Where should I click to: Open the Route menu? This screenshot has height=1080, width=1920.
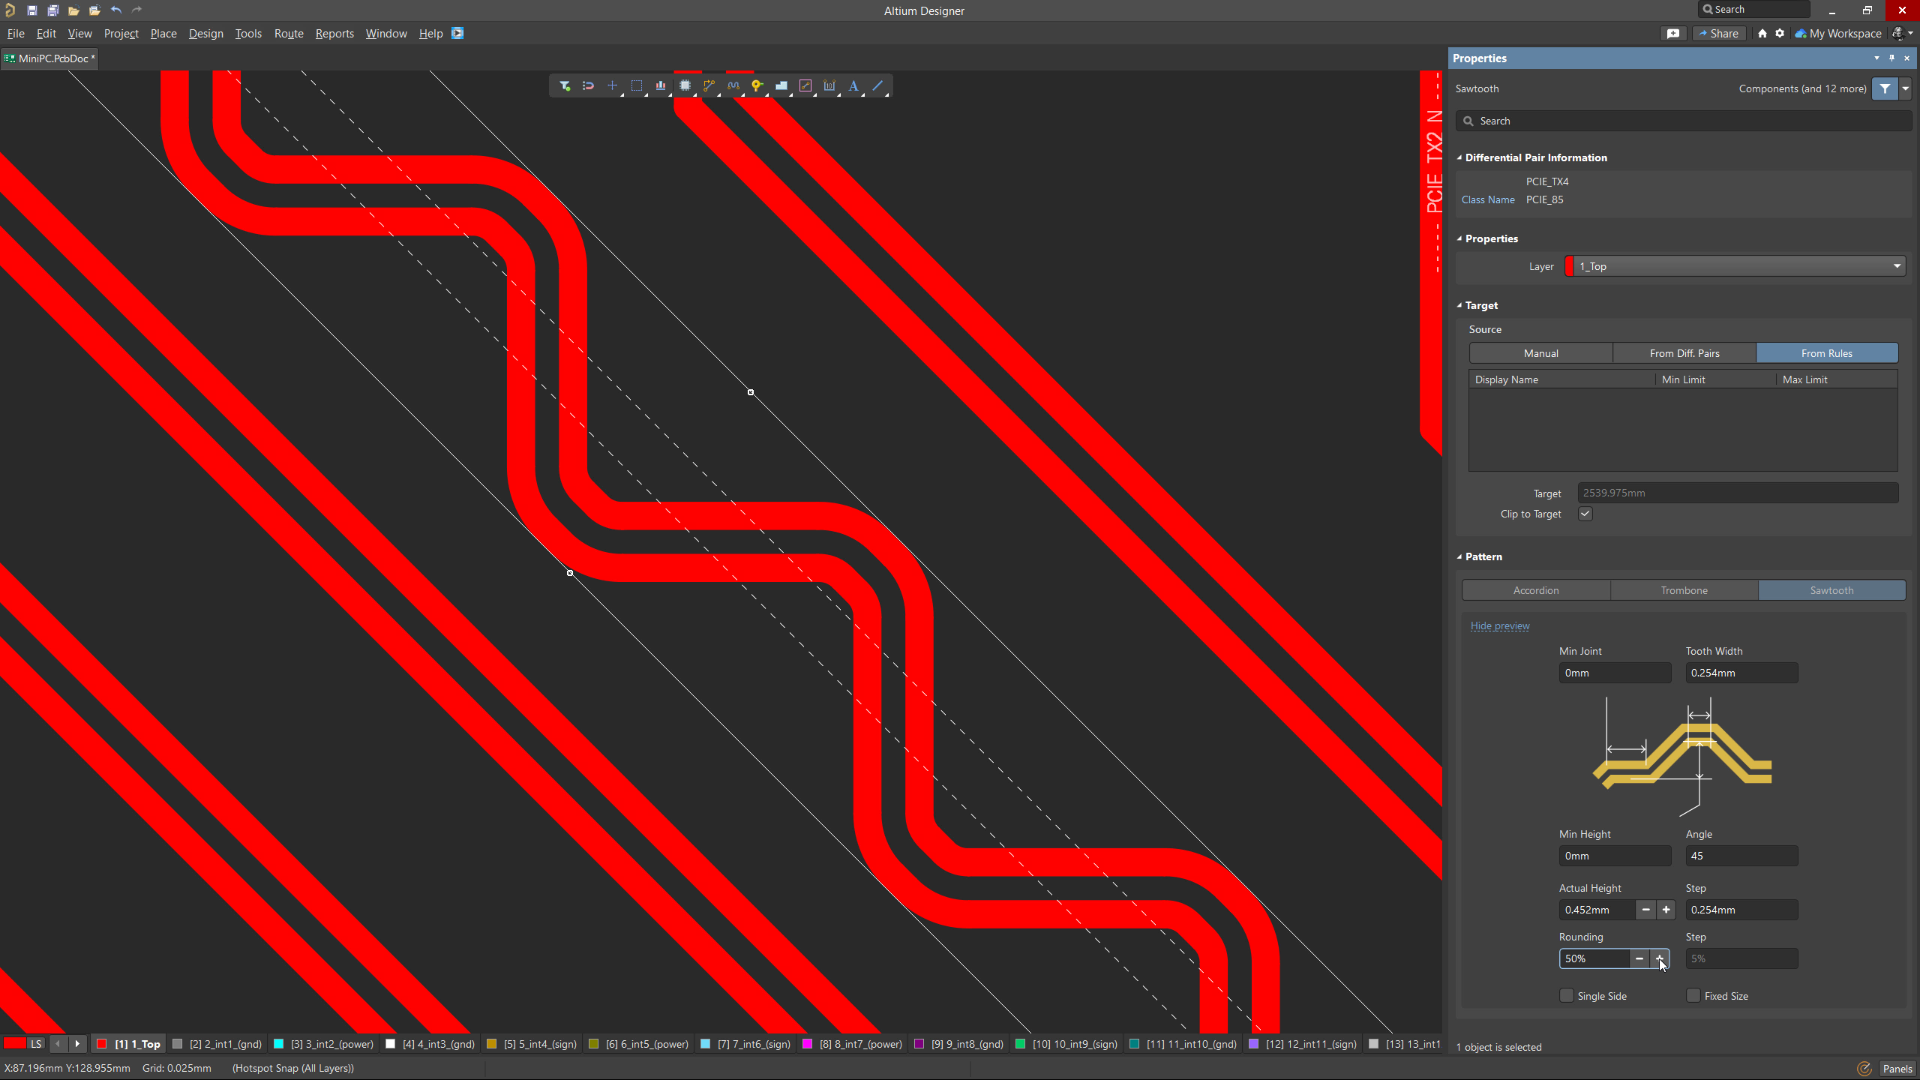coord(288,33)
